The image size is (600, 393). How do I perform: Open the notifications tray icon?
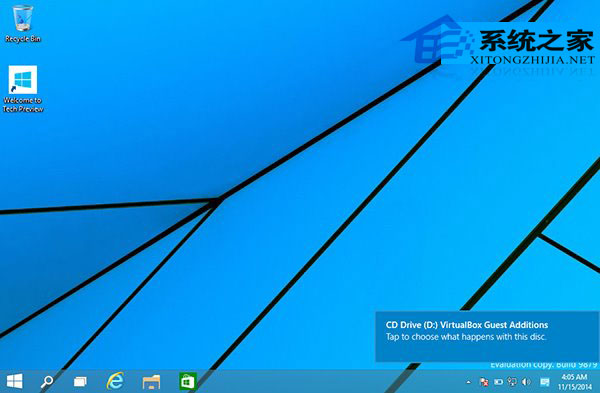click(545, 382)
